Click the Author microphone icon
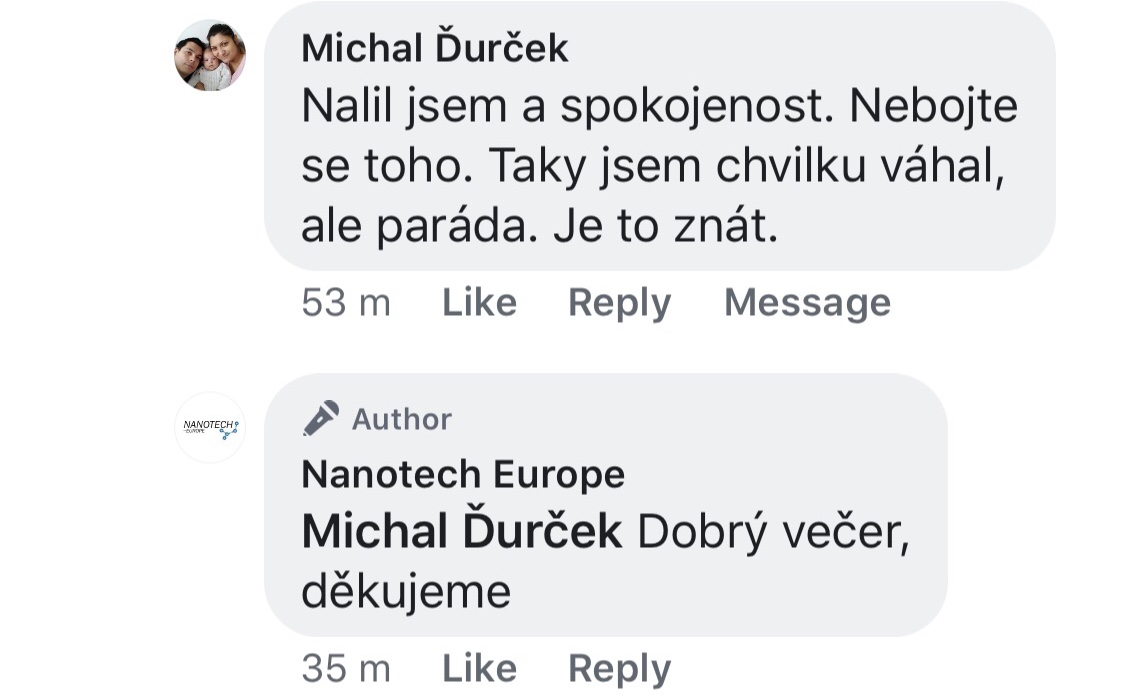 [320, 418]
